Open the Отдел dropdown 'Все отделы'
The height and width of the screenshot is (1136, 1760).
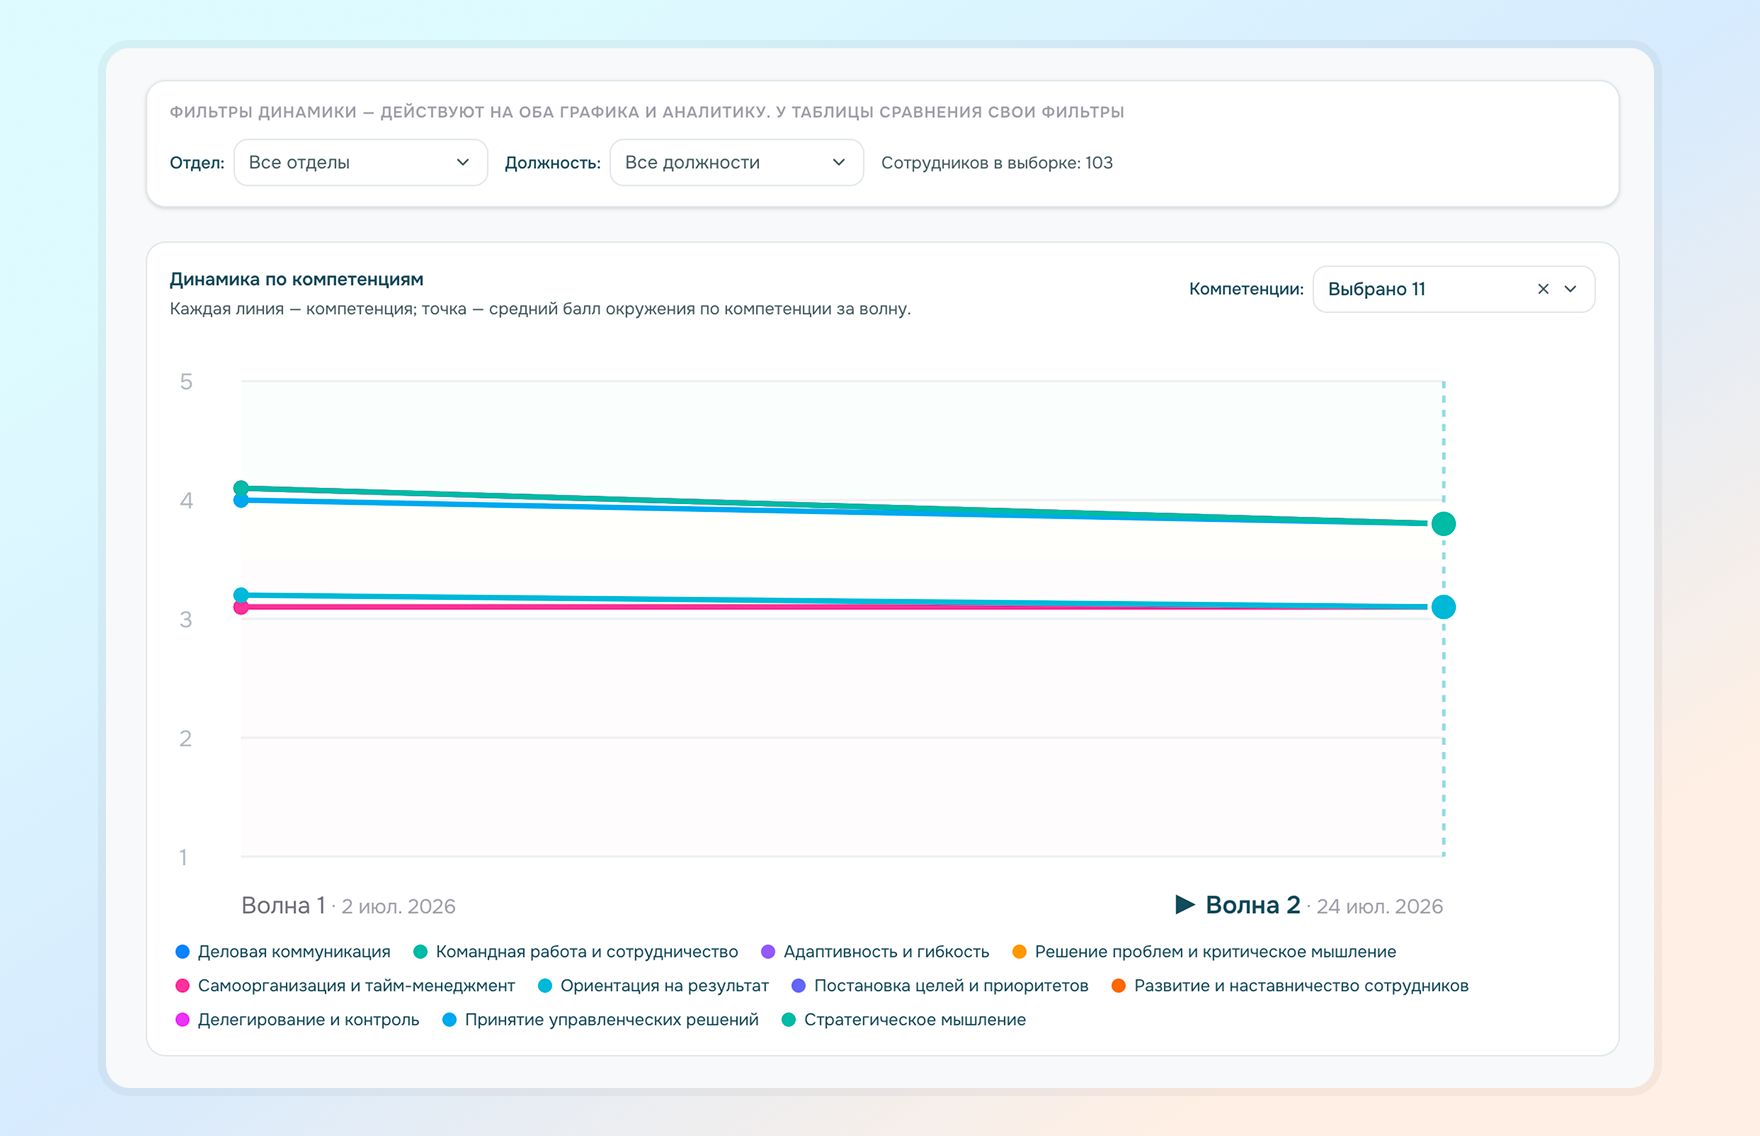coord(360,162)
